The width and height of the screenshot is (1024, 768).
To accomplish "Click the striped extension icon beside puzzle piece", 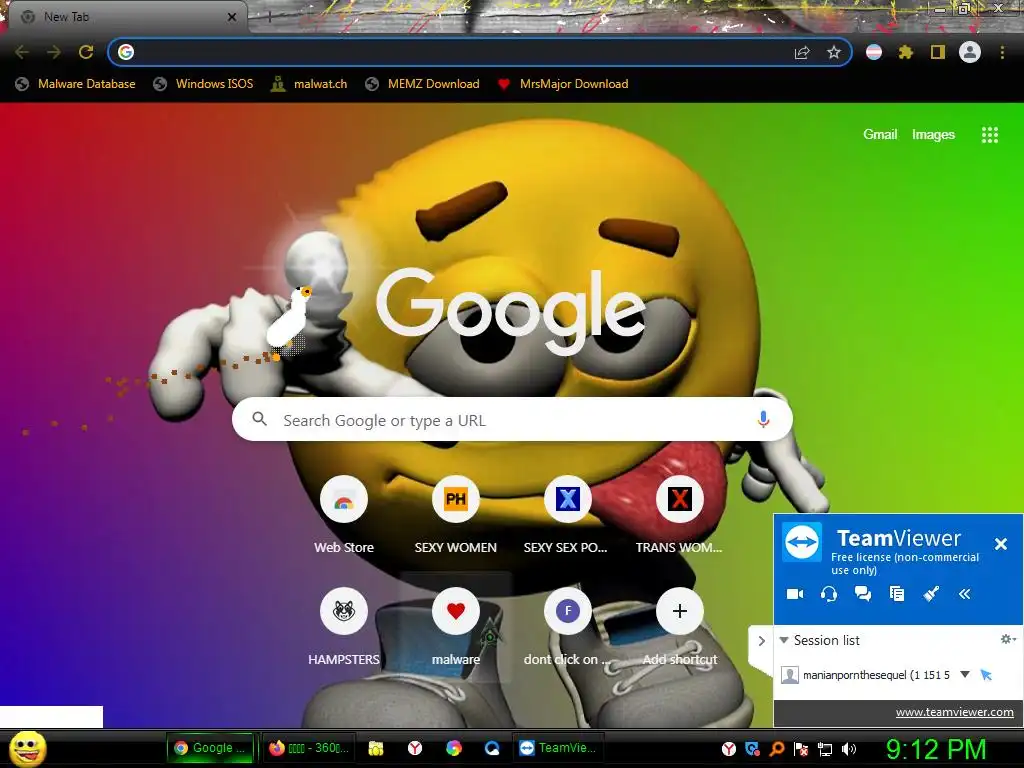I will click(x=874, y=52).
